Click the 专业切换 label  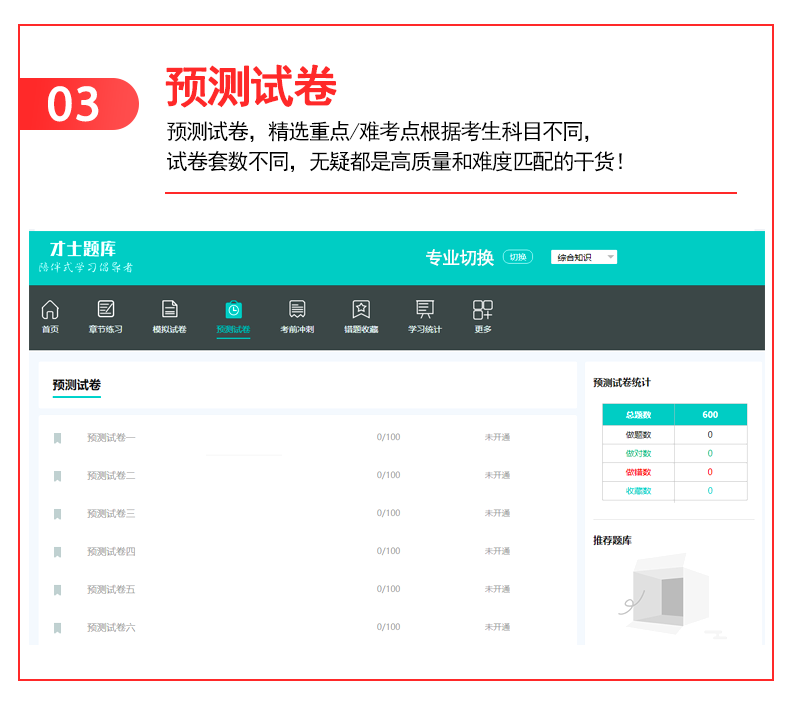pos(459,257)
